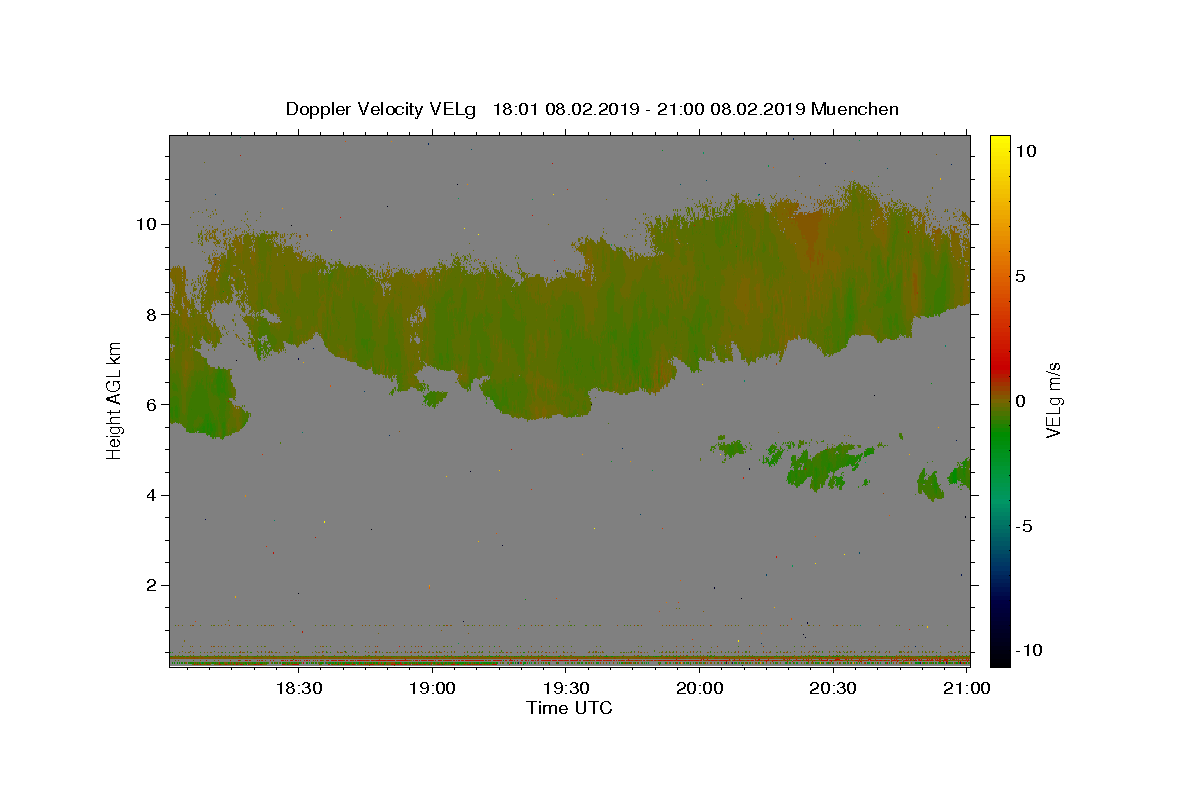
Task: Click the 'Time UTC' axis label
Action: click(569, 708)
